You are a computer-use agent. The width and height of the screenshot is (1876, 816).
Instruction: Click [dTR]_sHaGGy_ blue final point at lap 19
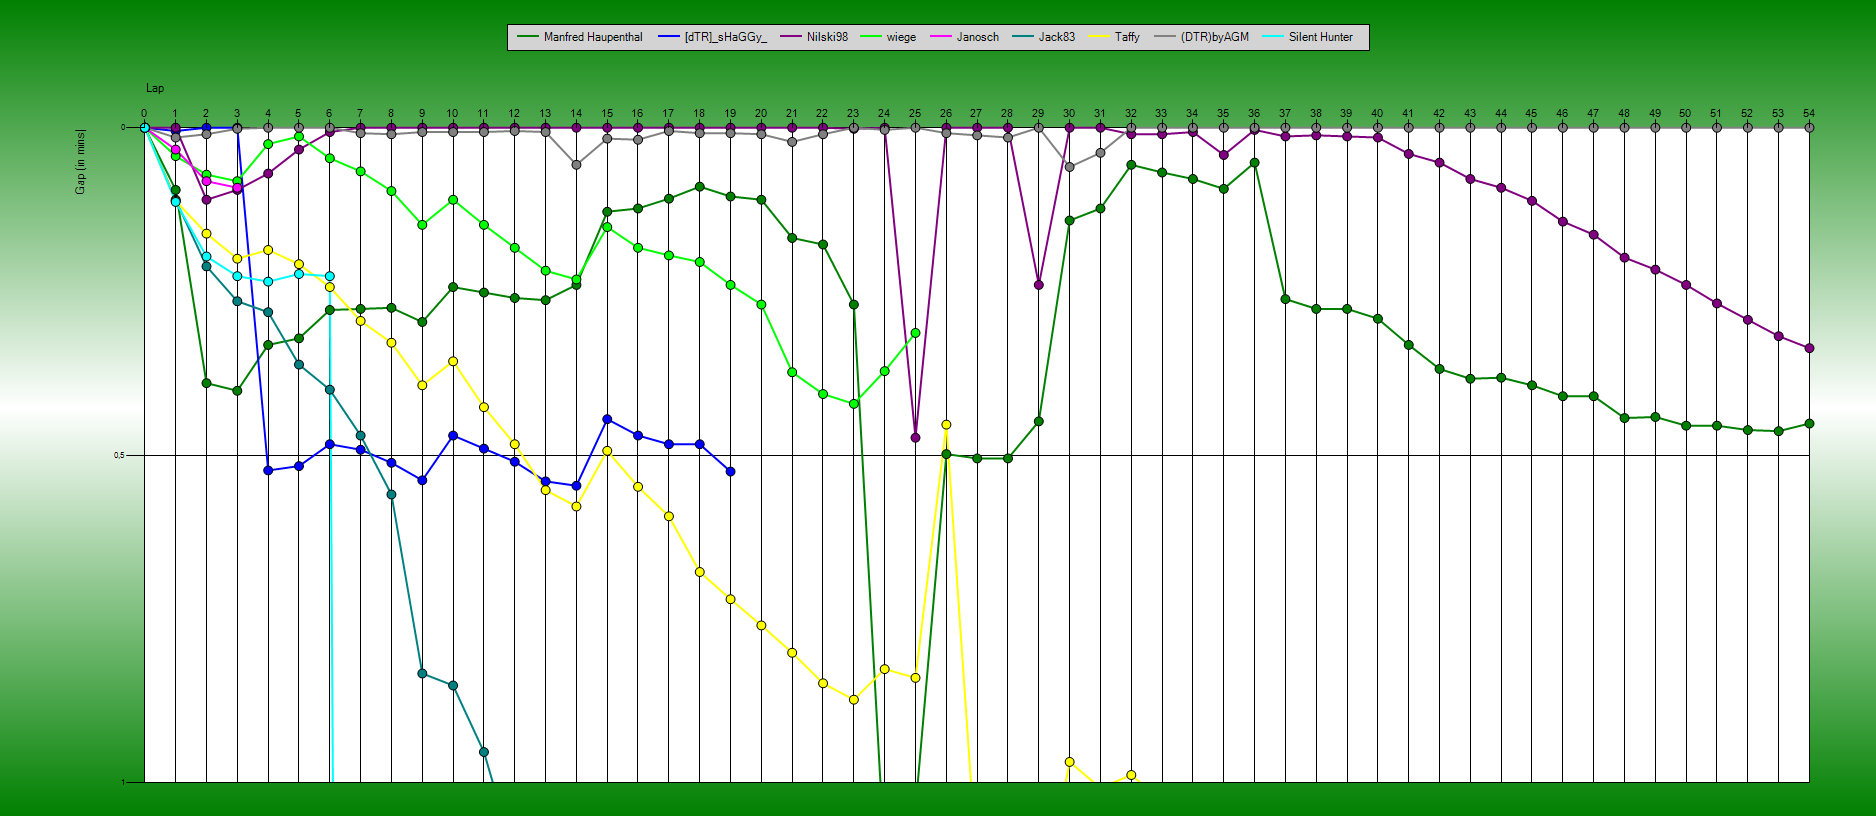click(730, 471)
